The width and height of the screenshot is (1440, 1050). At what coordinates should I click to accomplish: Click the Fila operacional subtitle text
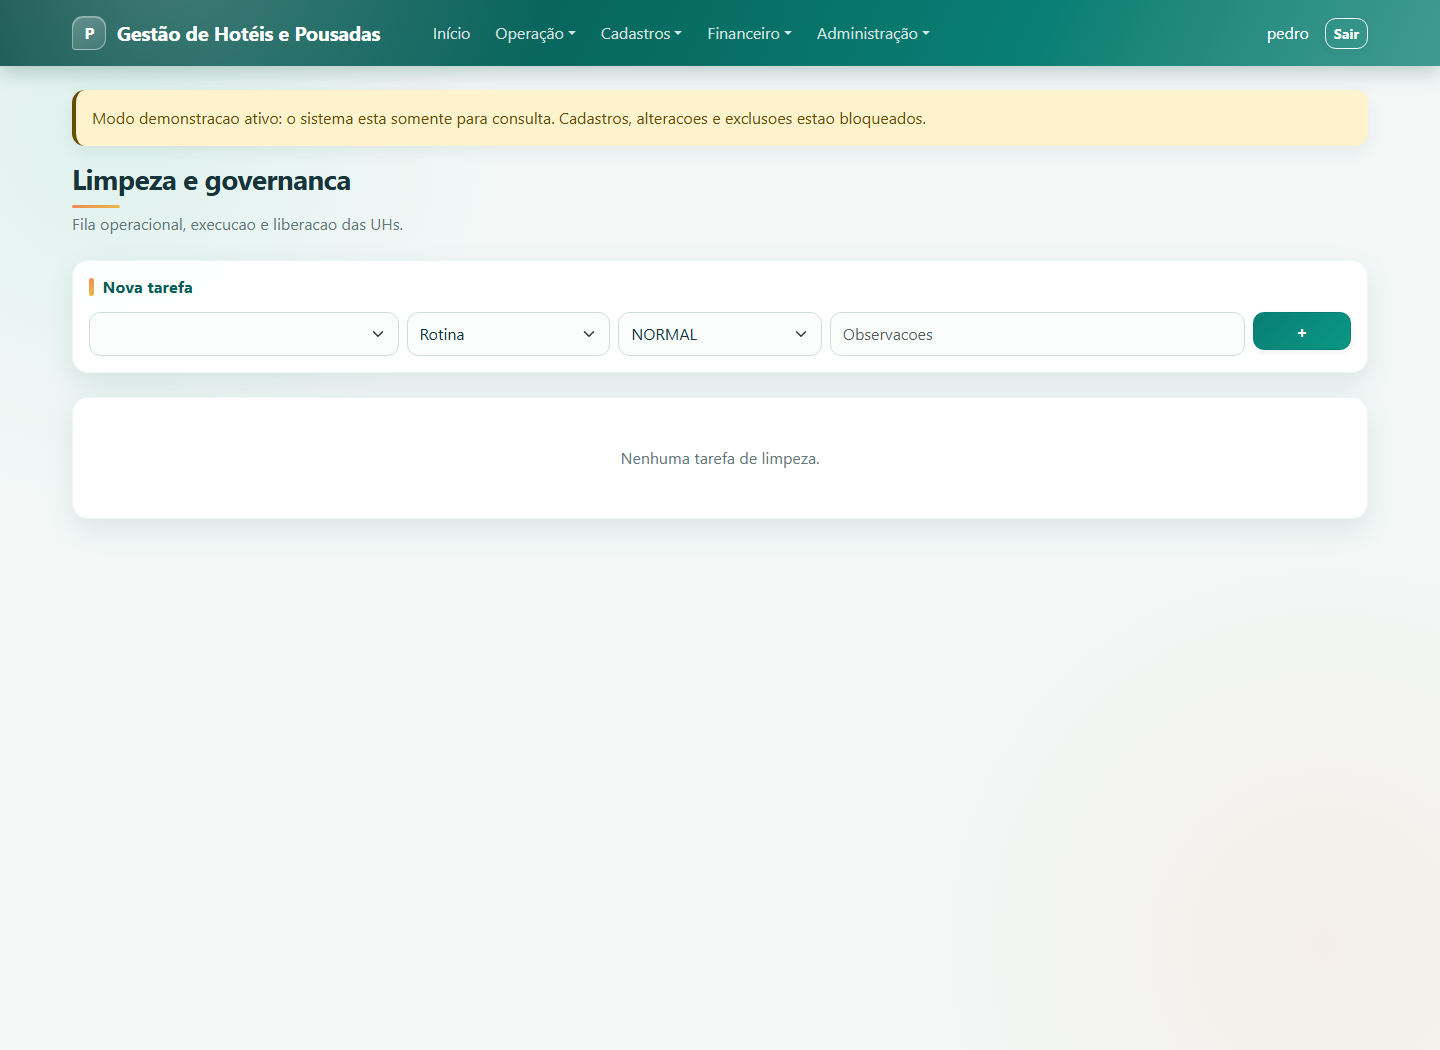(x=237, y=224)
